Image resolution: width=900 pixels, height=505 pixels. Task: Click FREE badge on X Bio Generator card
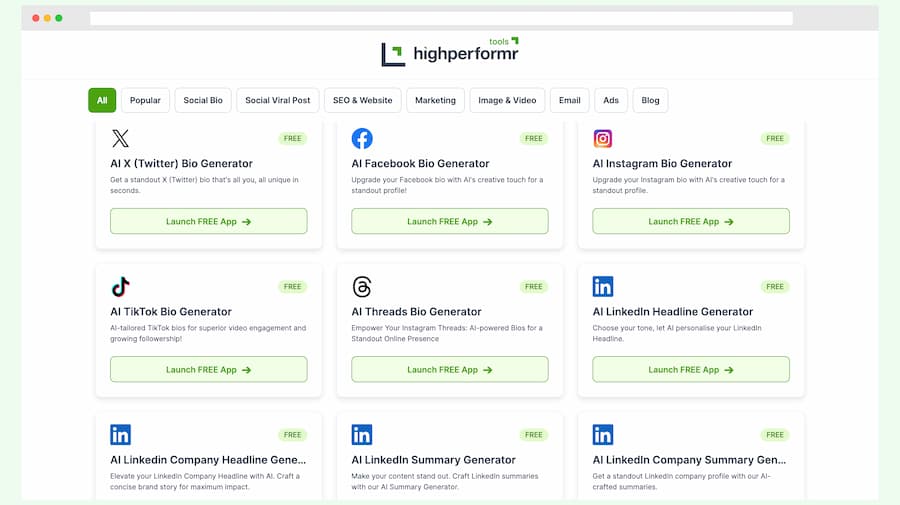pos(293,138)
